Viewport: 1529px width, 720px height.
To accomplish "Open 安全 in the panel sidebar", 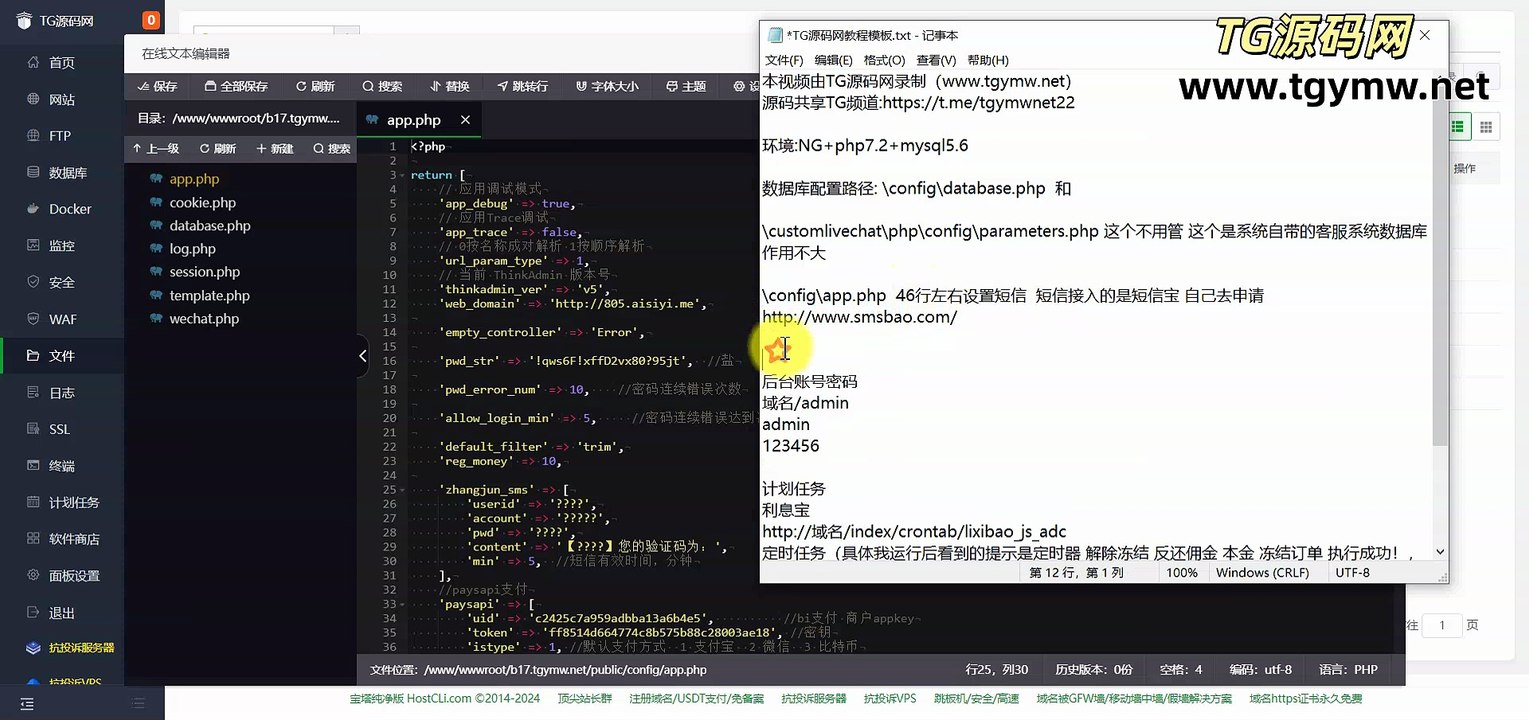I will click(62, 283).
